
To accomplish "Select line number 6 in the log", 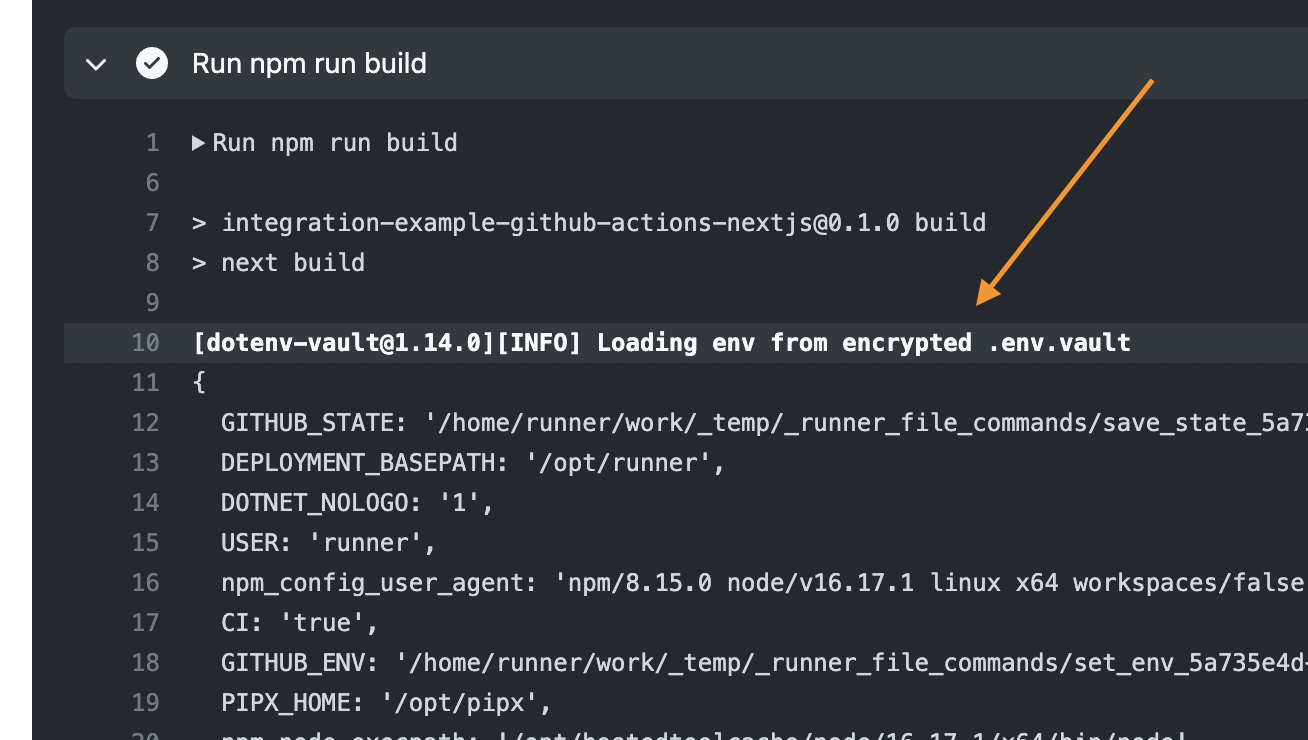I will [152, 183].
